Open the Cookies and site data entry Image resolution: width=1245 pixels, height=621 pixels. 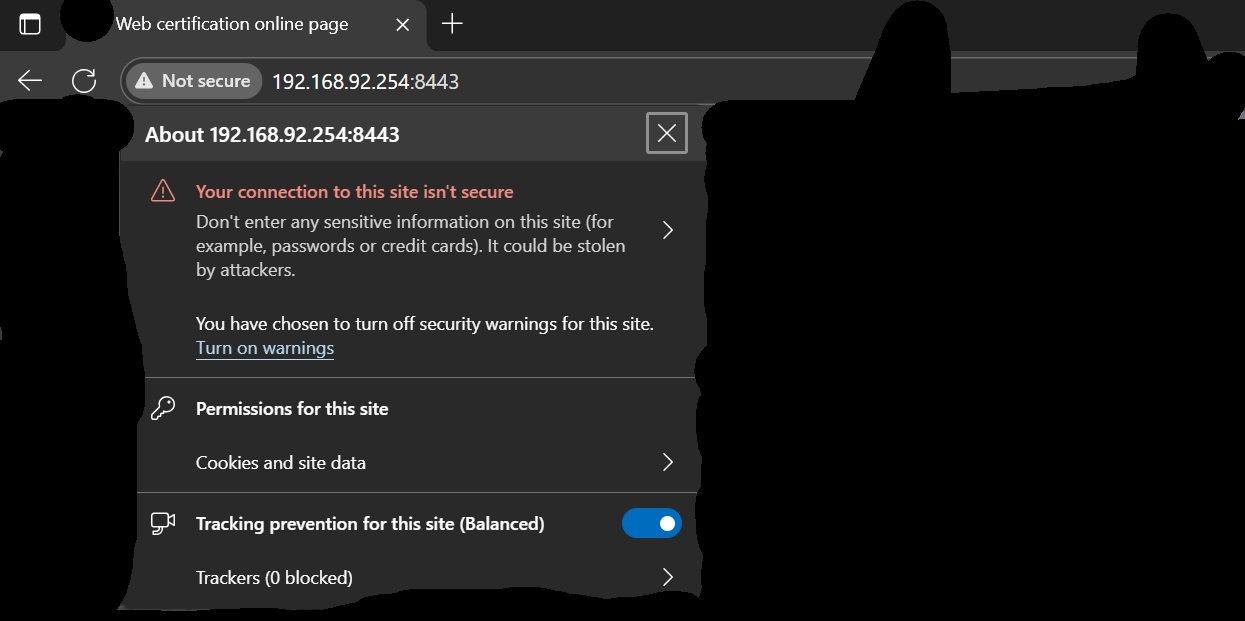(281, 462)
